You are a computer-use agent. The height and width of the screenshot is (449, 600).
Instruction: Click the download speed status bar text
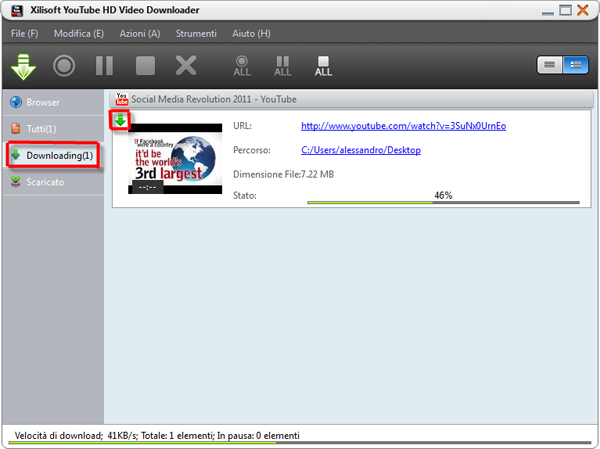click(157, 436)
